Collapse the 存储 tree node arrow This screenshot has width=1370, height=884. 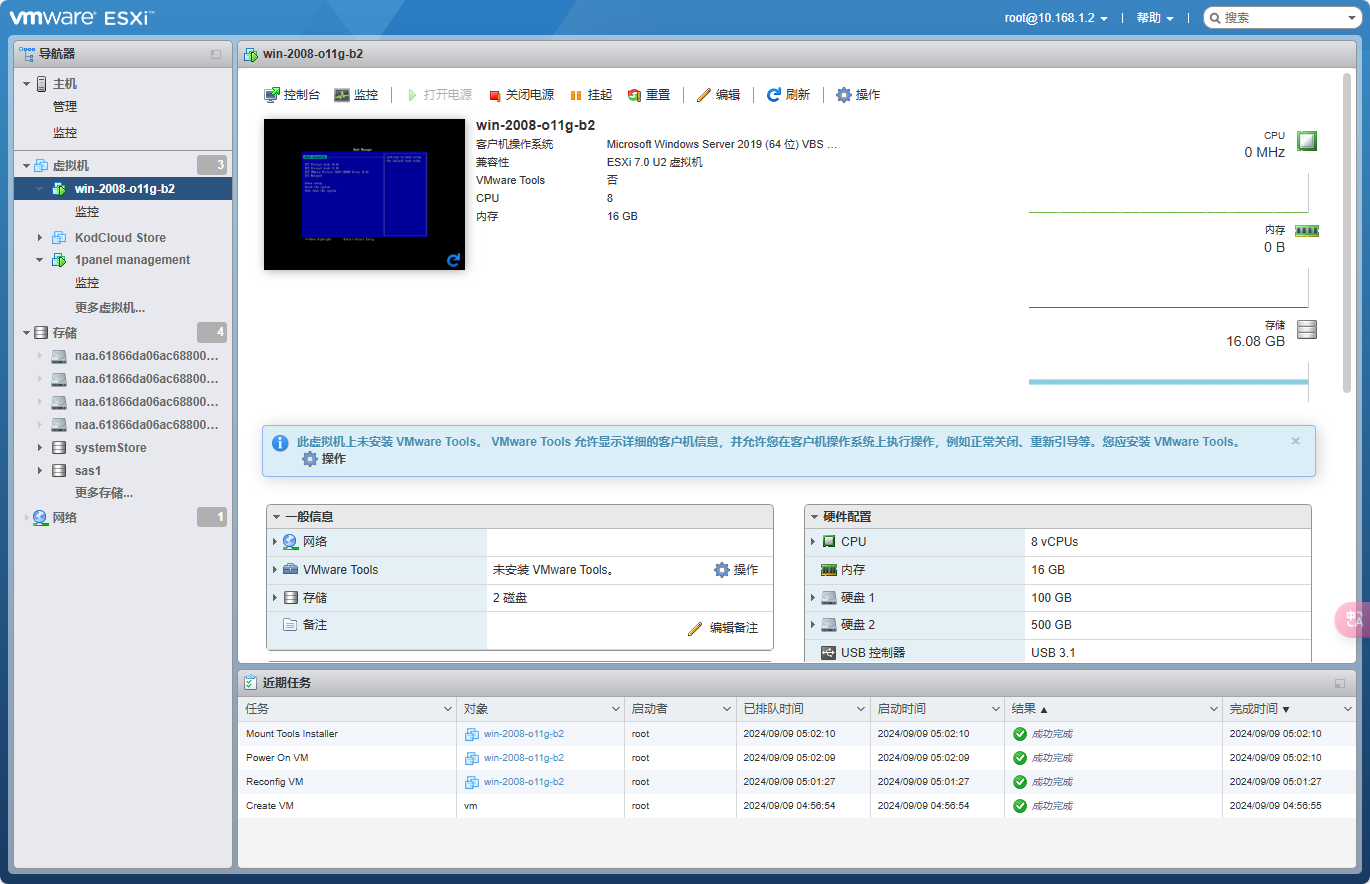pyautogui.click(x=27, y=332)
